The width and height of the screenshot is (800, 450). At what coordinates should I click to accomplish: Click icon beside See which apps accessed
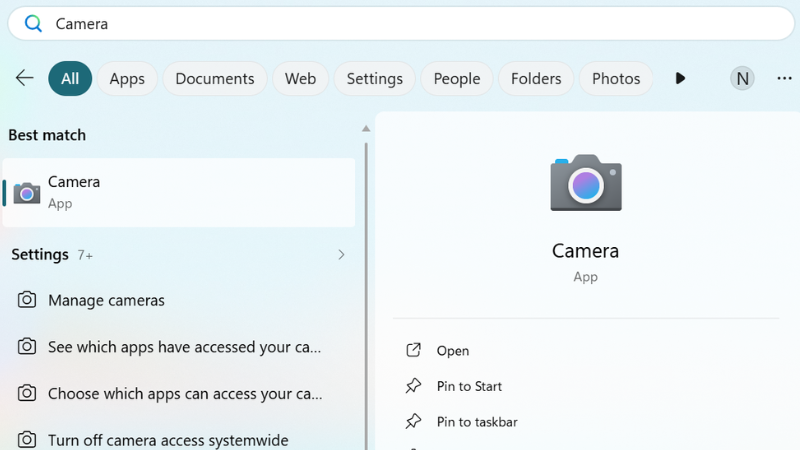(27, 346)
